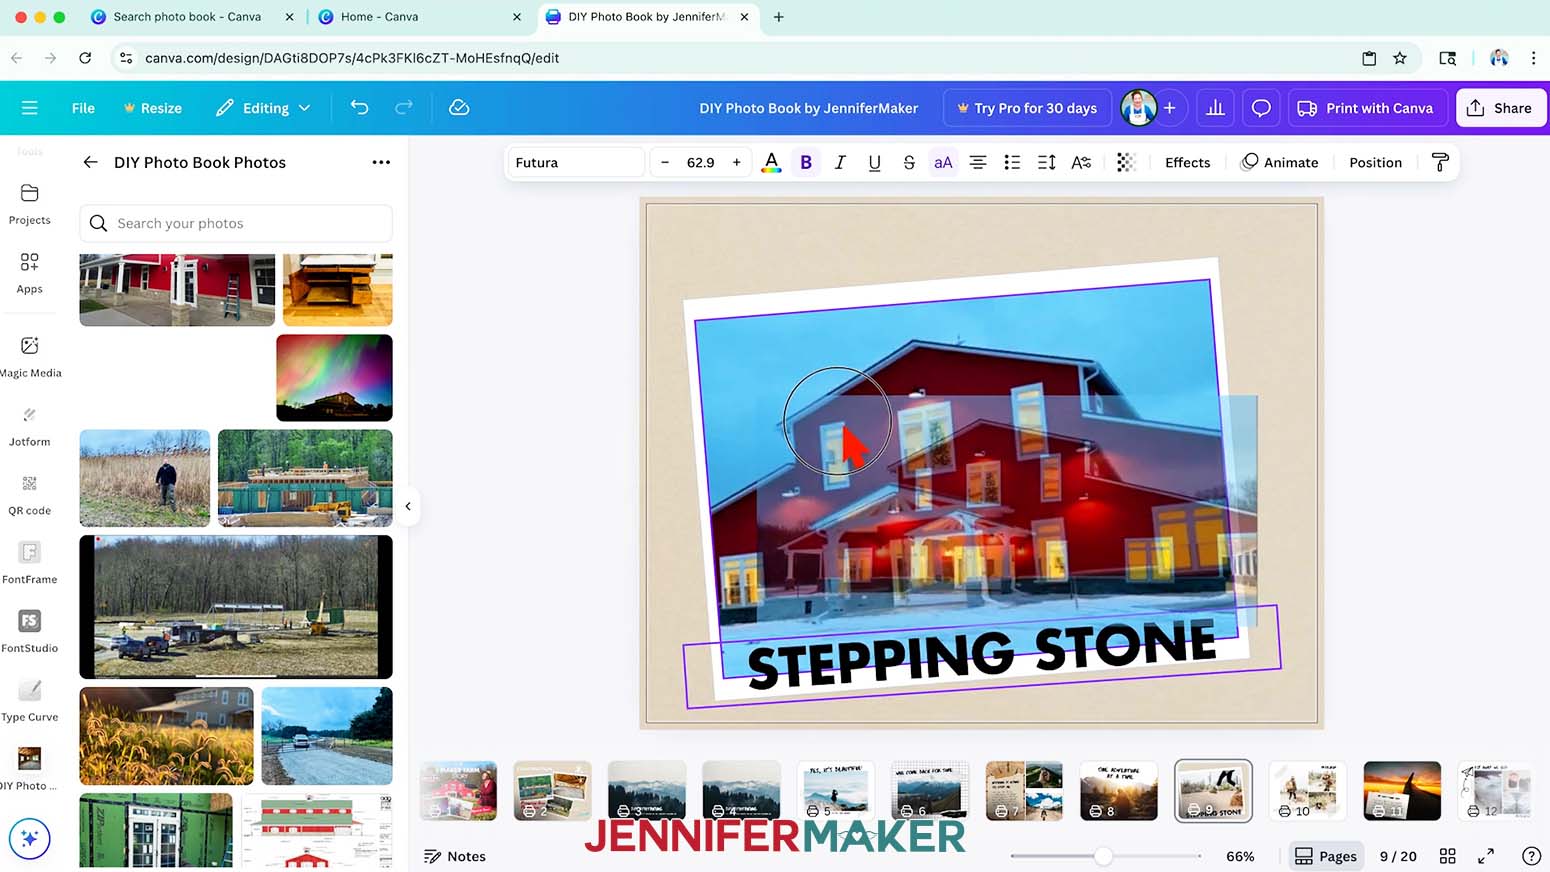Screen dimensions: 1550x872
Task: Open folder more options ellipsis
Action: point(381,162)
